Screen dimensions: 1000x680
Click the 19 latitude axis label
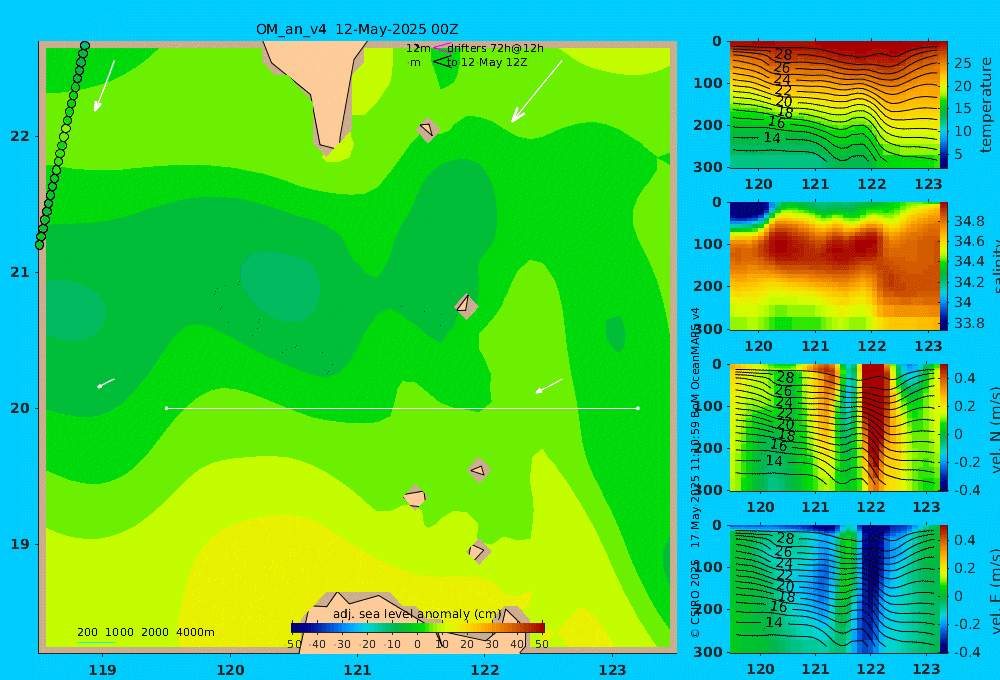(20, 544)
